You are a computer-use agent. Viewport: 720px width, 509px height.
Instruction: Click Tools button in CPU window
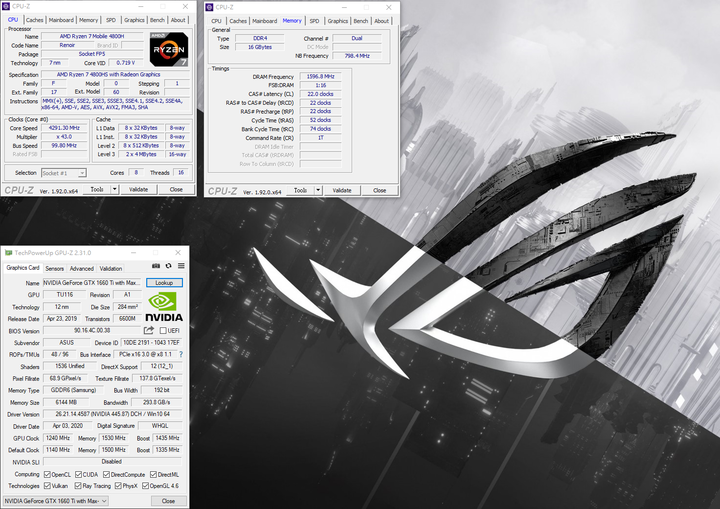coord(97,189)
